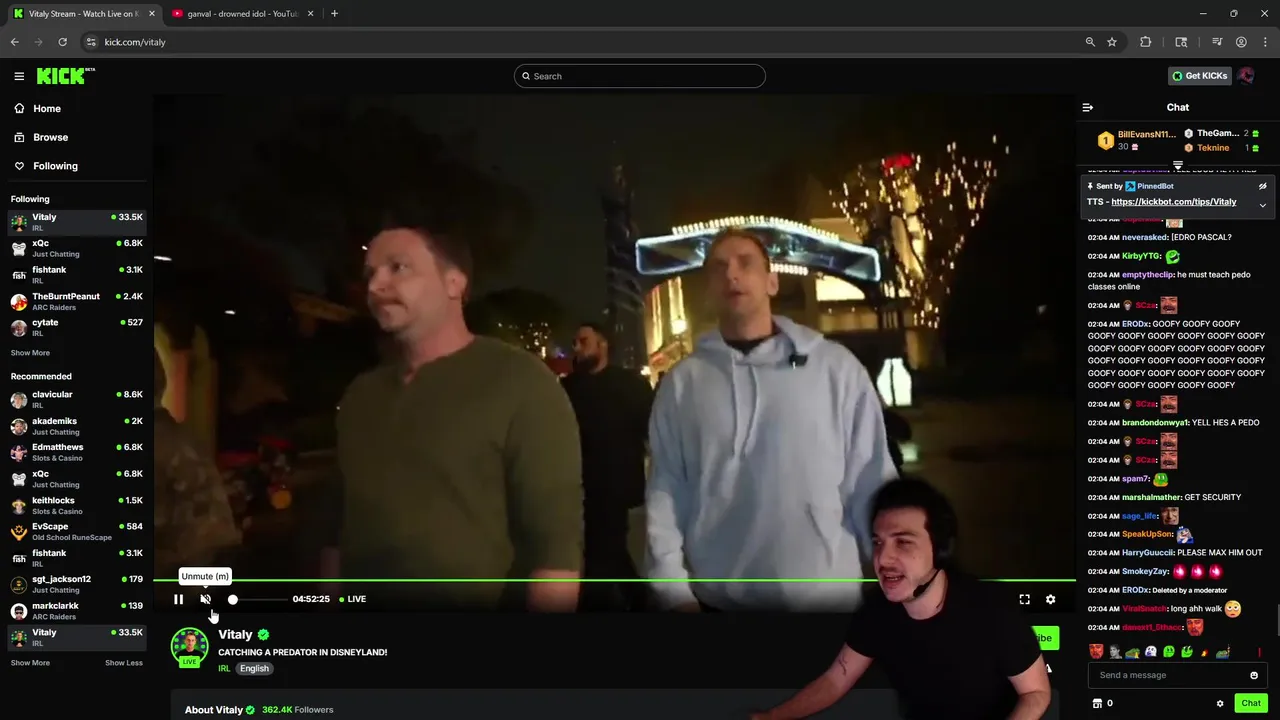The height and width of the screenshot is (720, 1280).
Task: Click Vitaly channel name below video
Action: 235,635
